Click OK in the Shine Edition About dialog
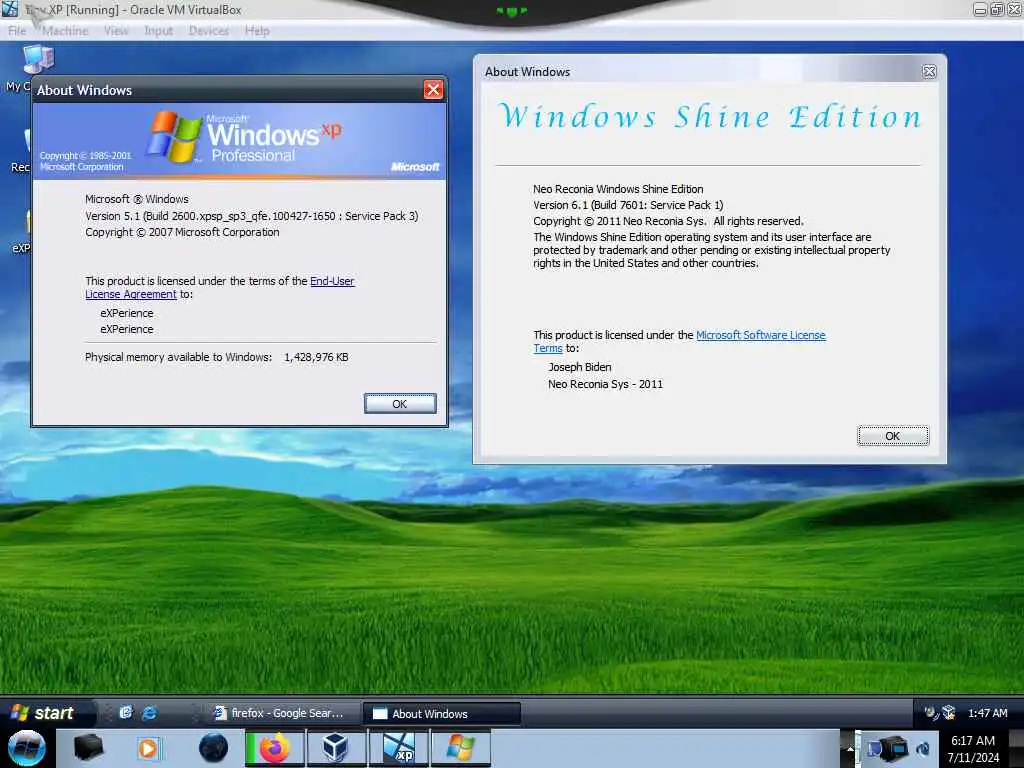Screen dimensions: 1024x768 pos(893,436)
